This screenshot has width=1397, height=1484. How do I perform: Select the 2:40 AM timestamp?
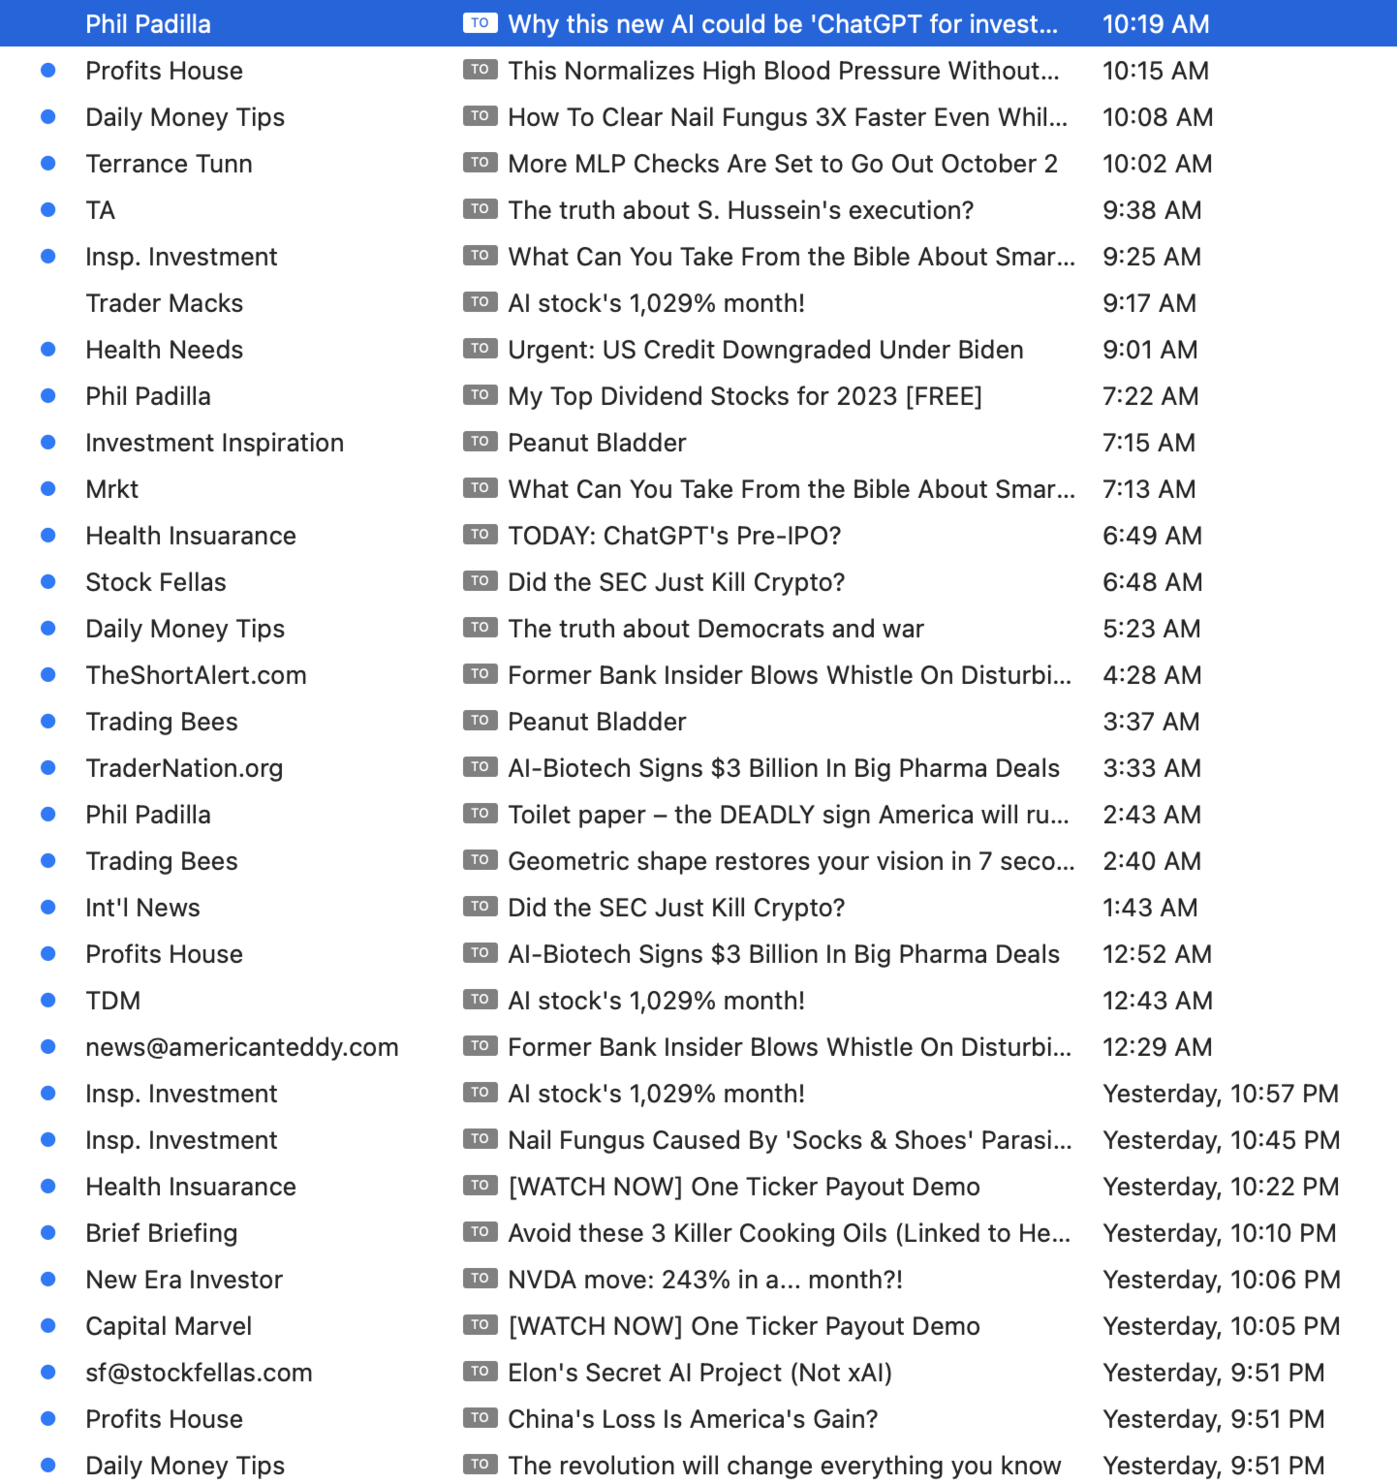click(x=1151, y=861)
